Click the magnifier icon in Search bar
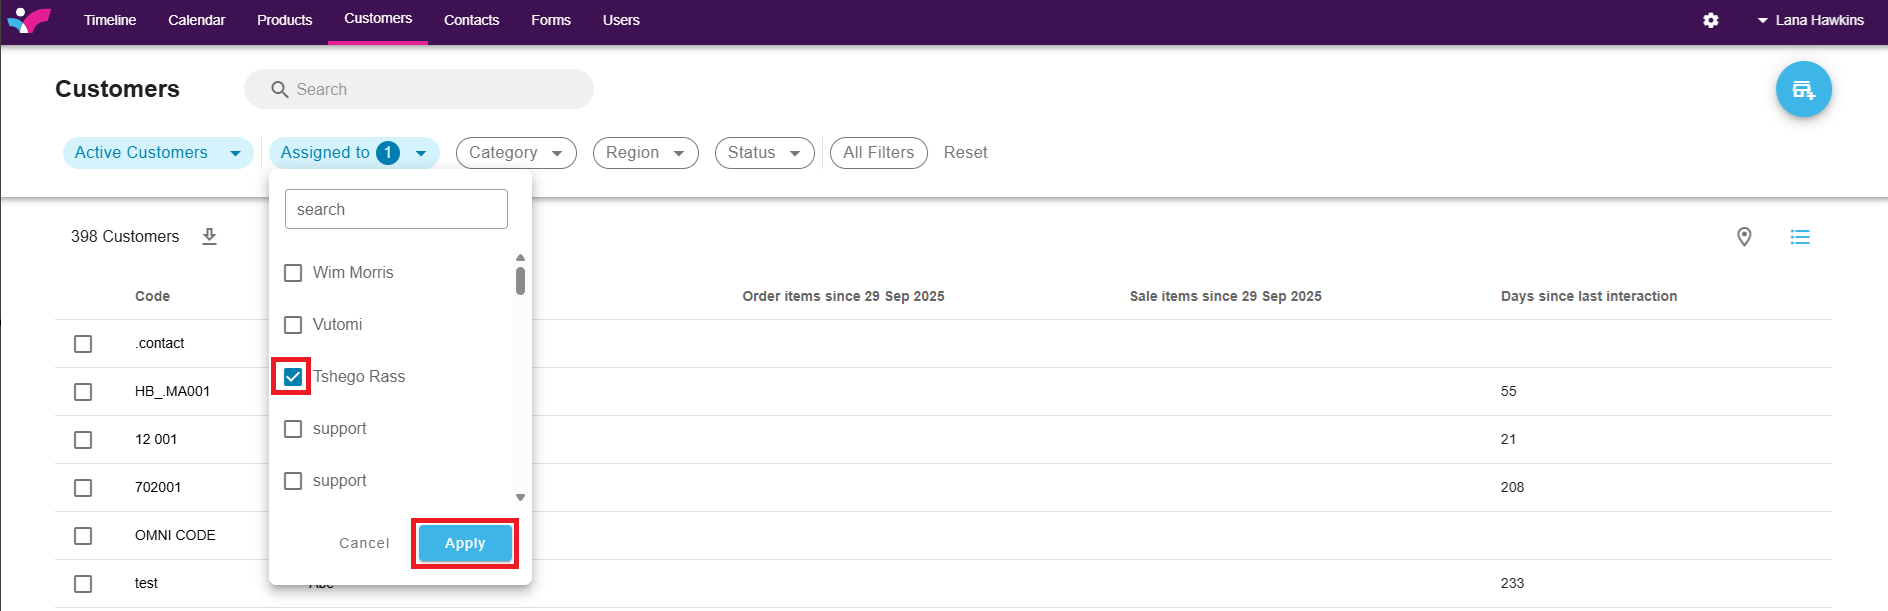This screenshot has height=611, width=1888. [280, 90]
